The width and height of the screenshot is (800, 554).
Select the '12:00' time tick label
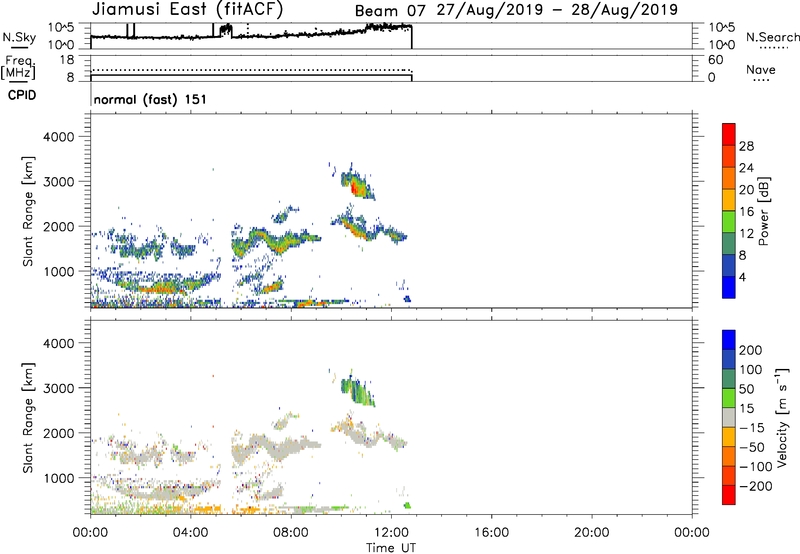391,533
